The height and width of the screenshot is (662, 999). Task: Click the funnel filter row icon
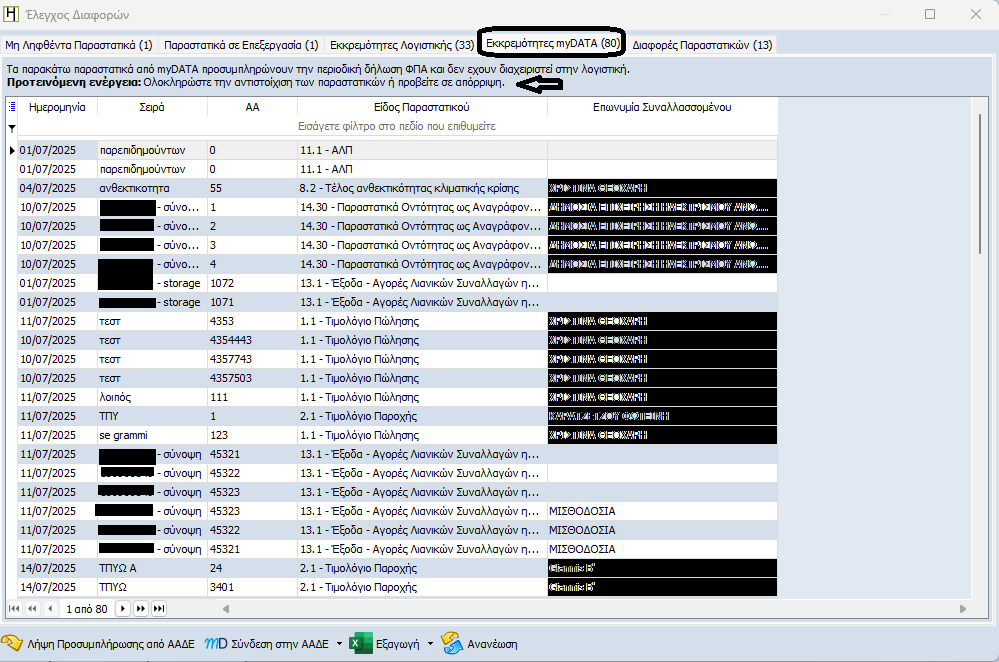click(x=12, y=127)
